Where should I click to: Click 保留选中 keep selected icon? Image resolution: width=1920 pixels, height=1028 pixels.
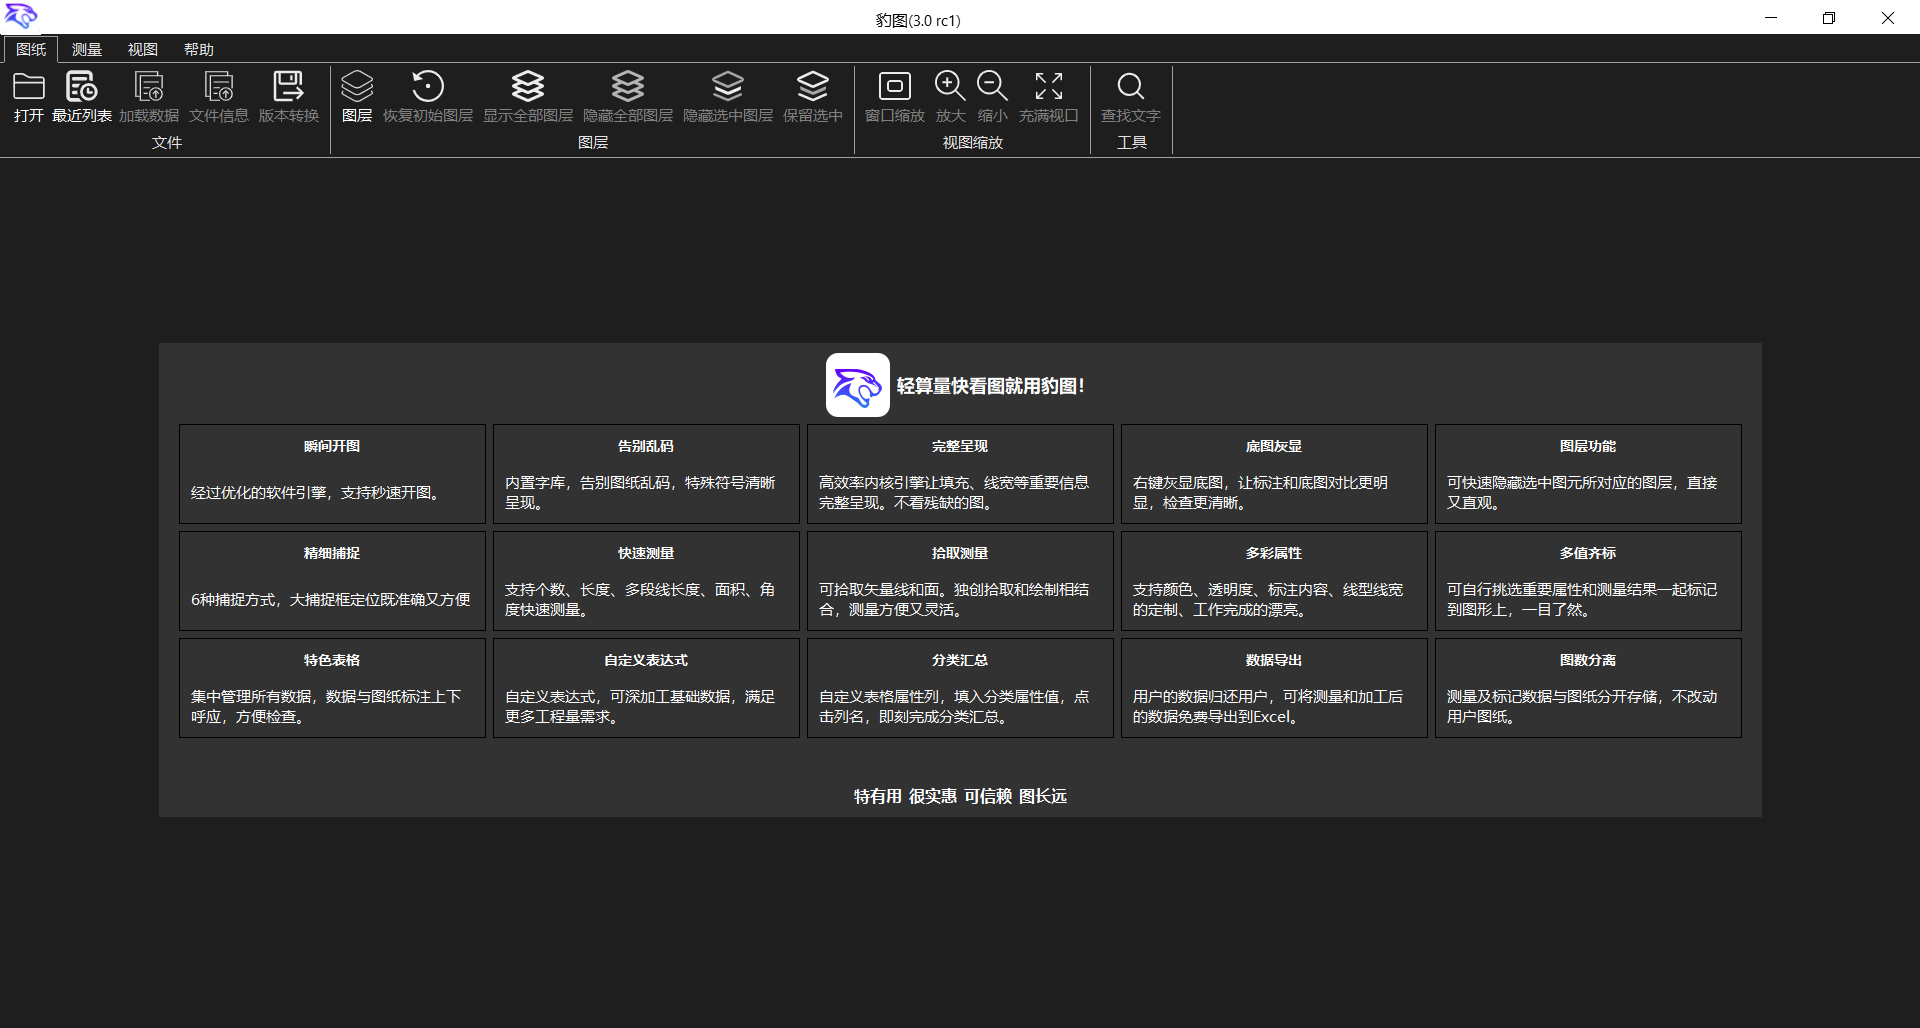813,87
